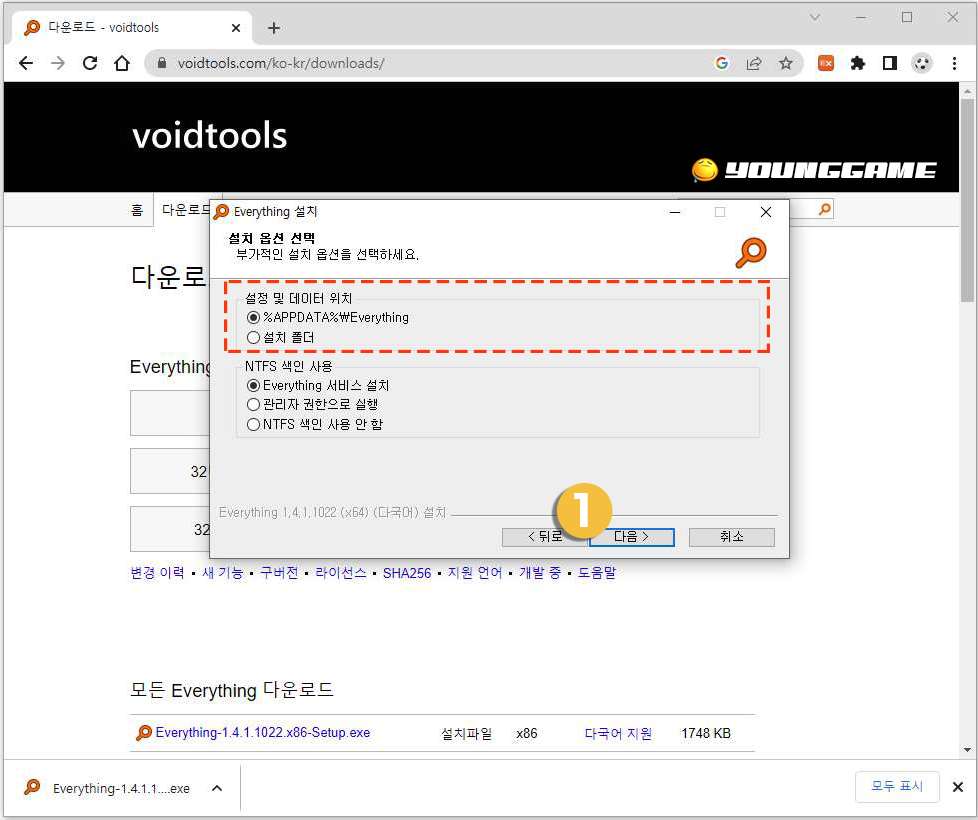Click the scrollbar down arrow
The width and height of the screenshot is (978, 820).
pyautogui.click(x=967, y=750)
